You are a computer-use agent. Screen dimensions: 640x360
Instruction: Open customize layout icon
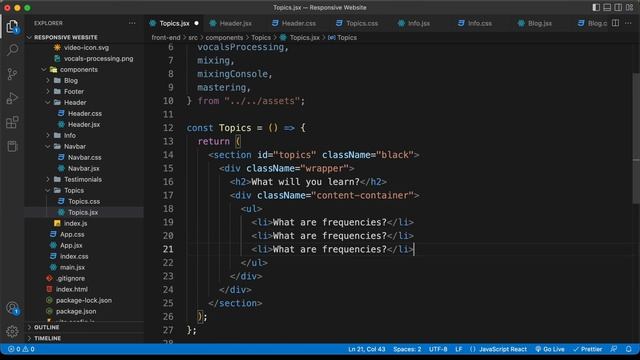click(x=629, y=7)
